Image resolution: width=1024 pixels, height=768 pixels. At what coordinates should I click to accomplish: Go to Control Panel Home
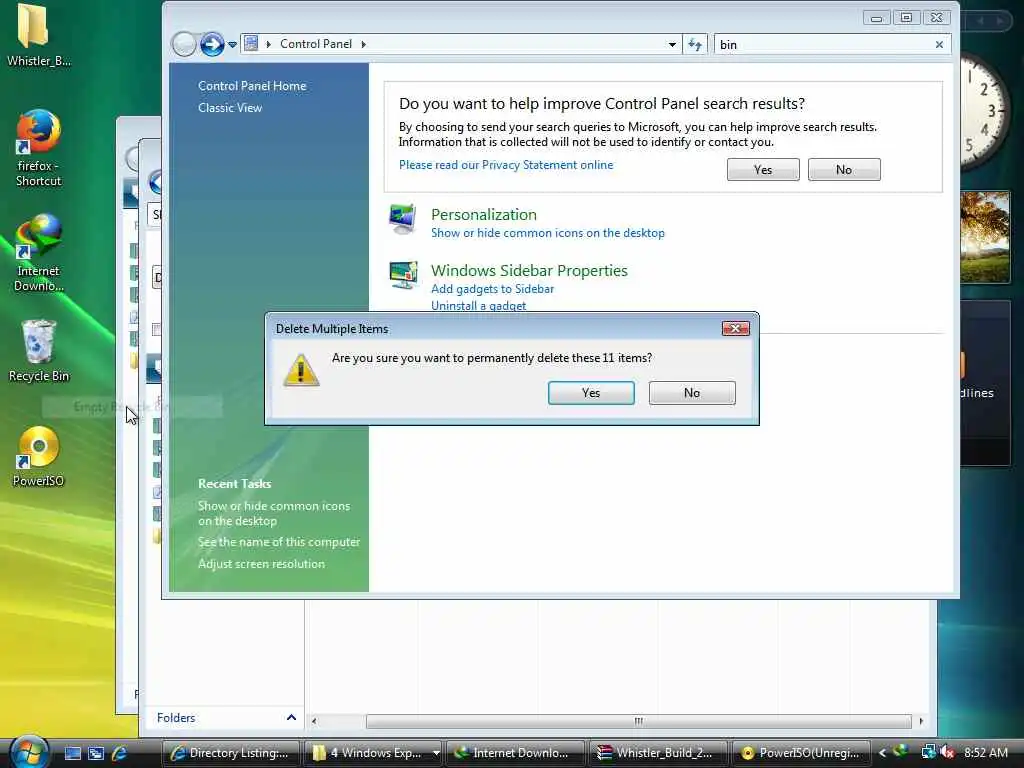tap(252, 86)
